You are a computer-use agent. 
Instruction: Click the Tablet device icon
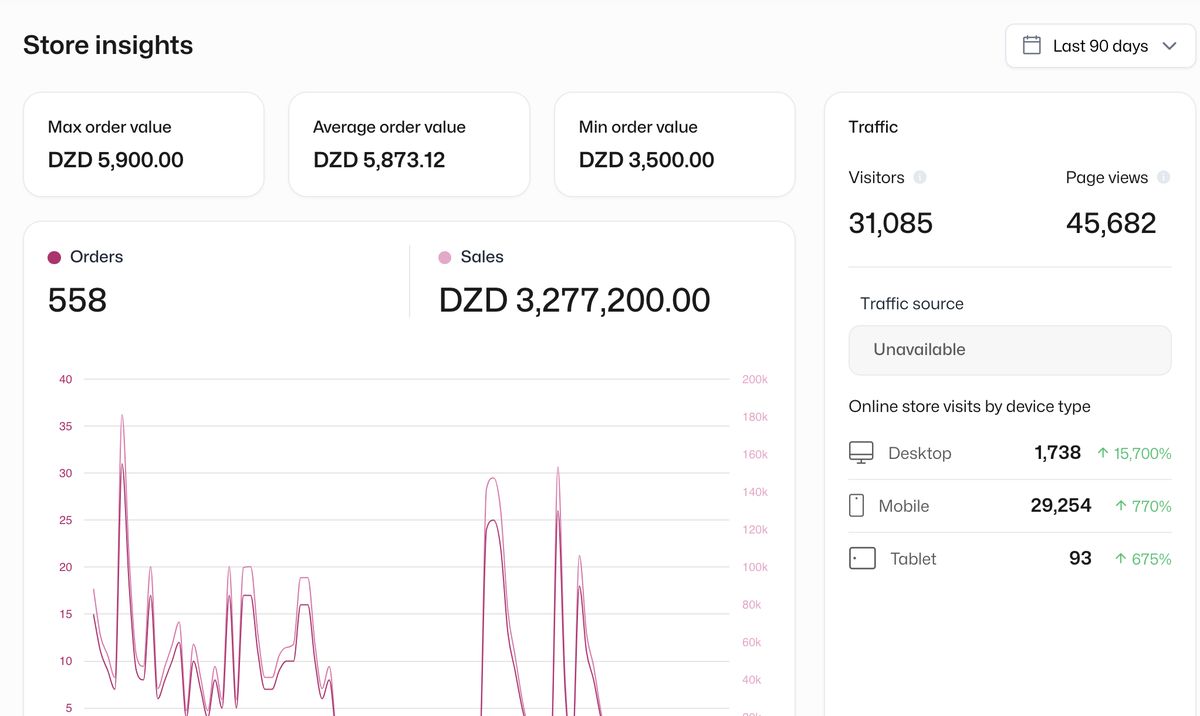pos(862,558)
